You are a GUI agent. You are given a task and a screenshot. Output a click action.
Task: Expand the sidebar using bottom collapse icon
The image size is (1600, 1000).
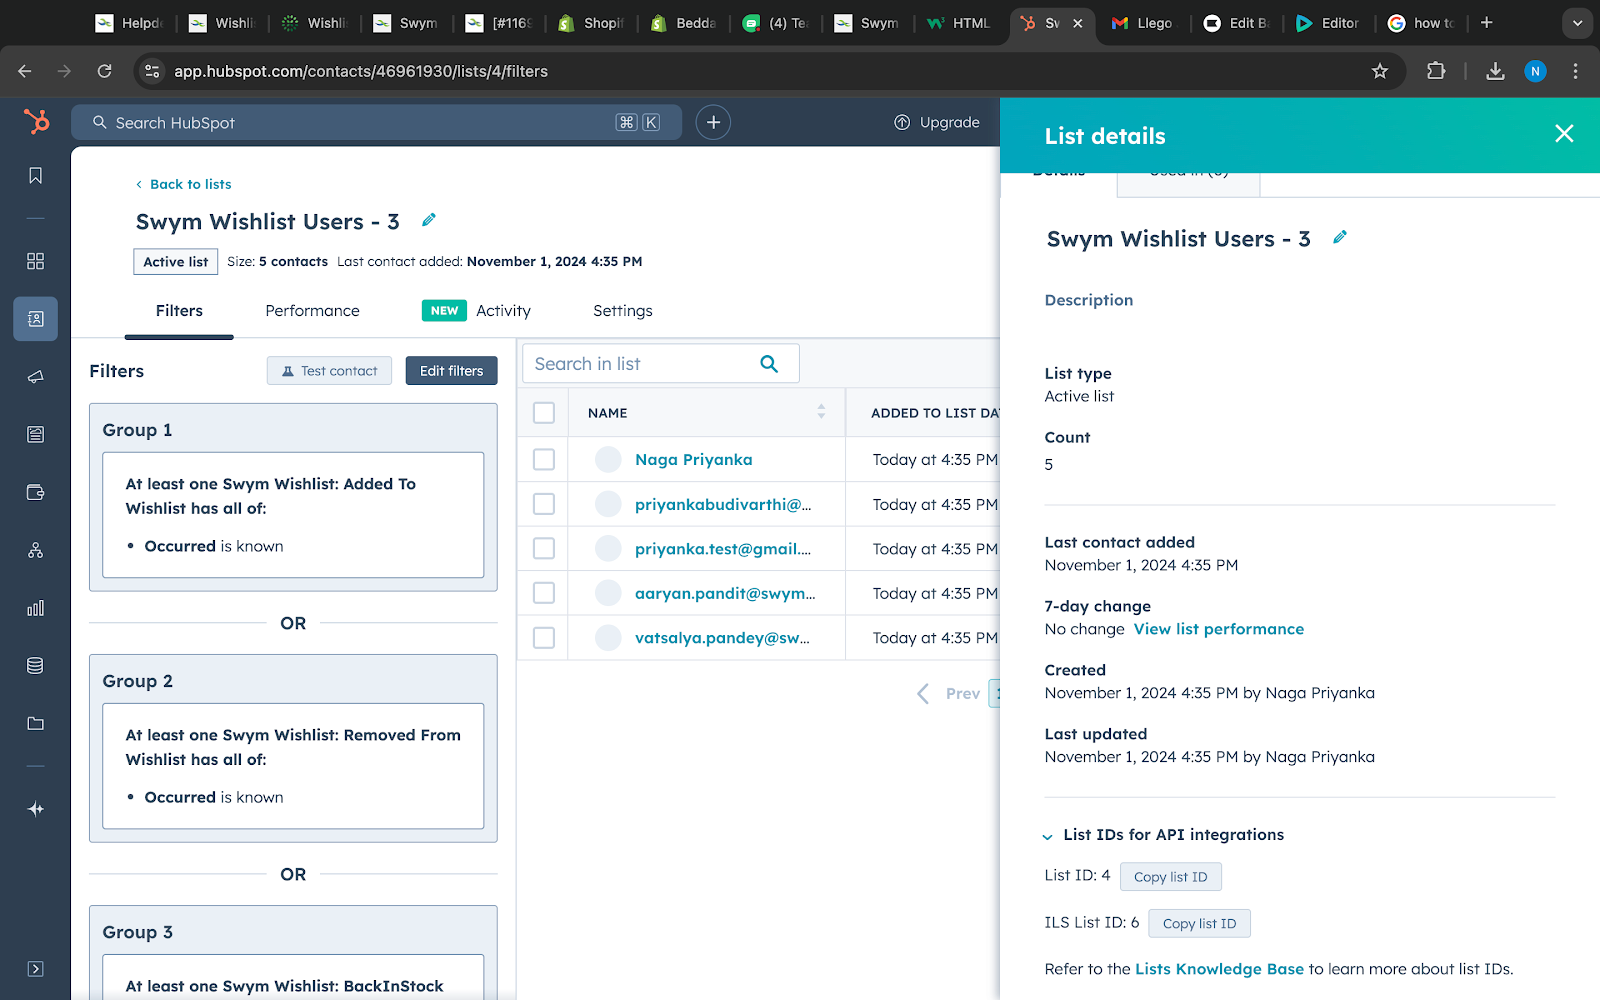click(35, 969)
